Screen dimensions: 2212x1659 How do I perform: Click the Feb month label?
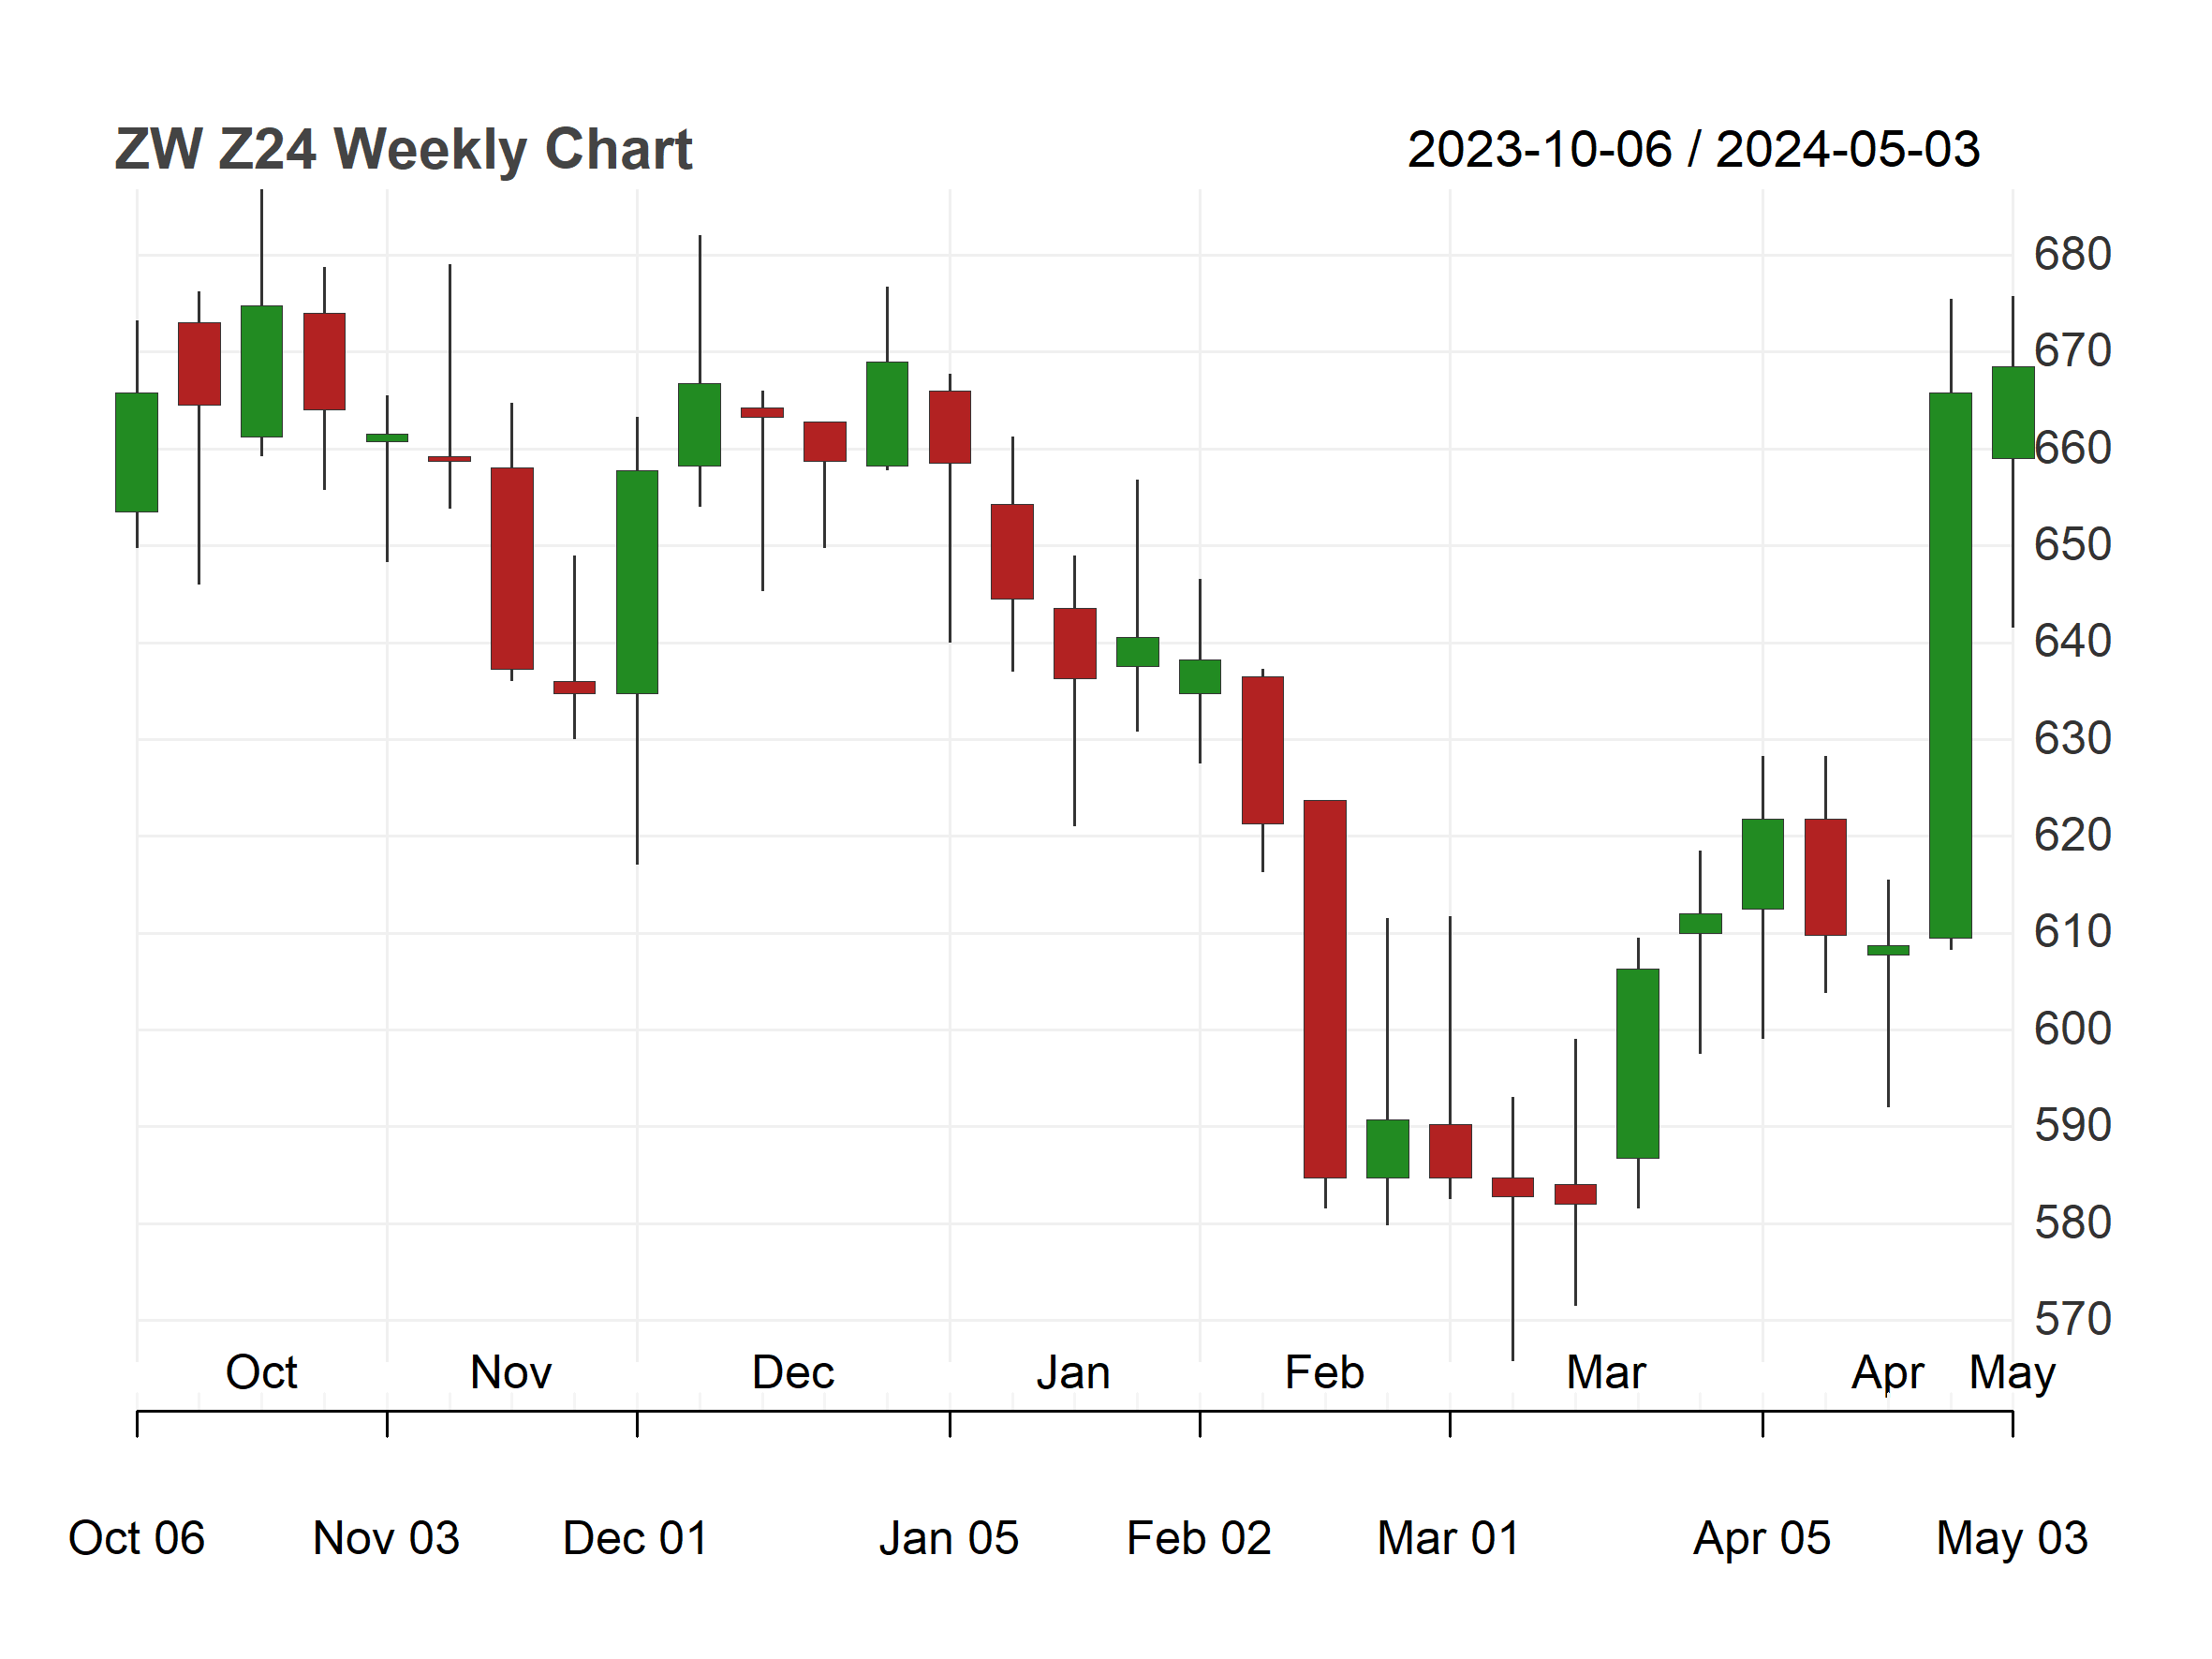pos(1324,1372)
